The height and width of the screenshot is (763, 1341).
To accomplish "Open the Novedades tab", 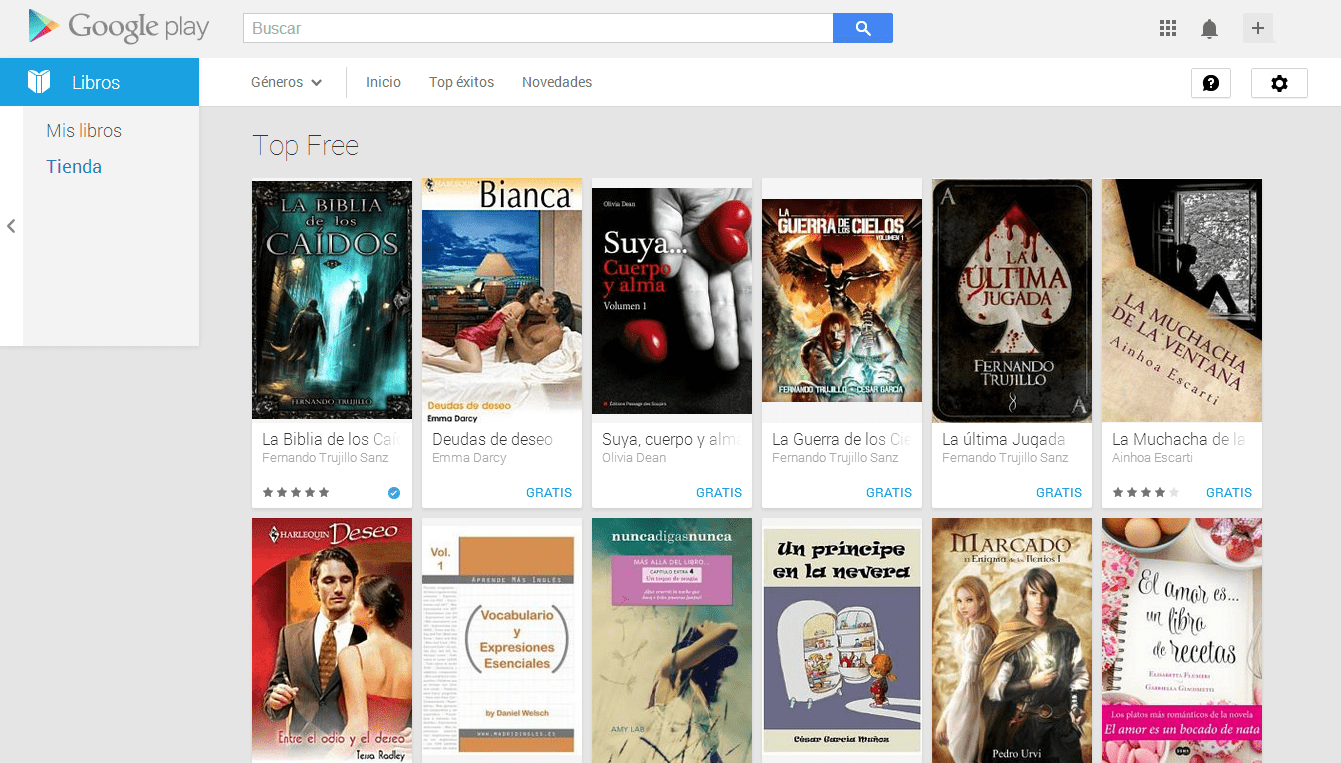I will [557, 82].
